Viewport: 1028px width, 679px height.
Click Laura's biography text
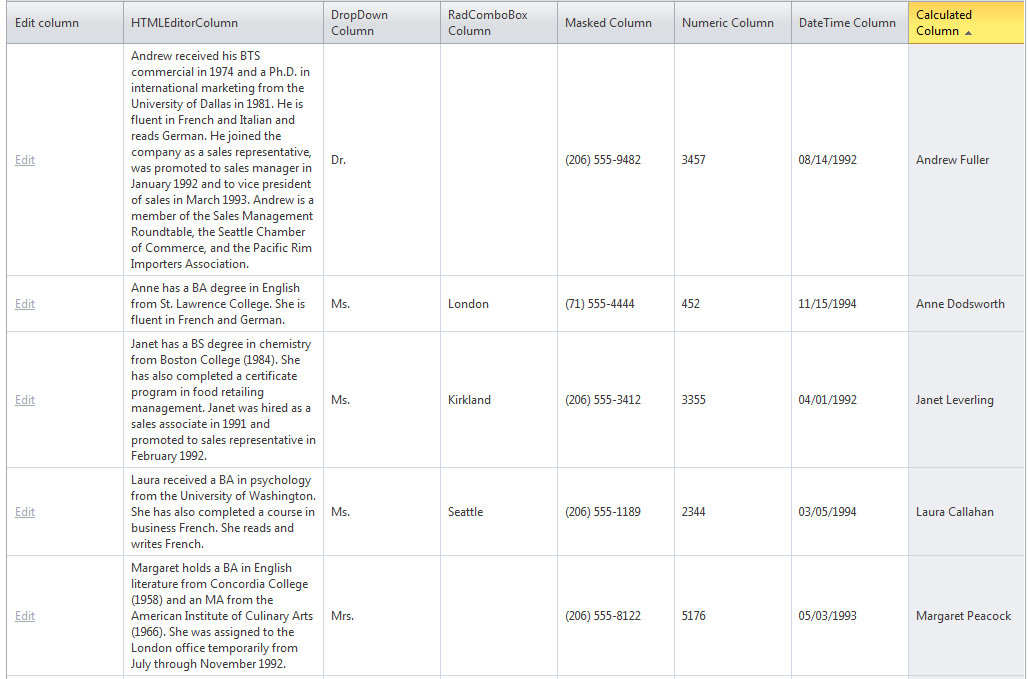(223, 512)
